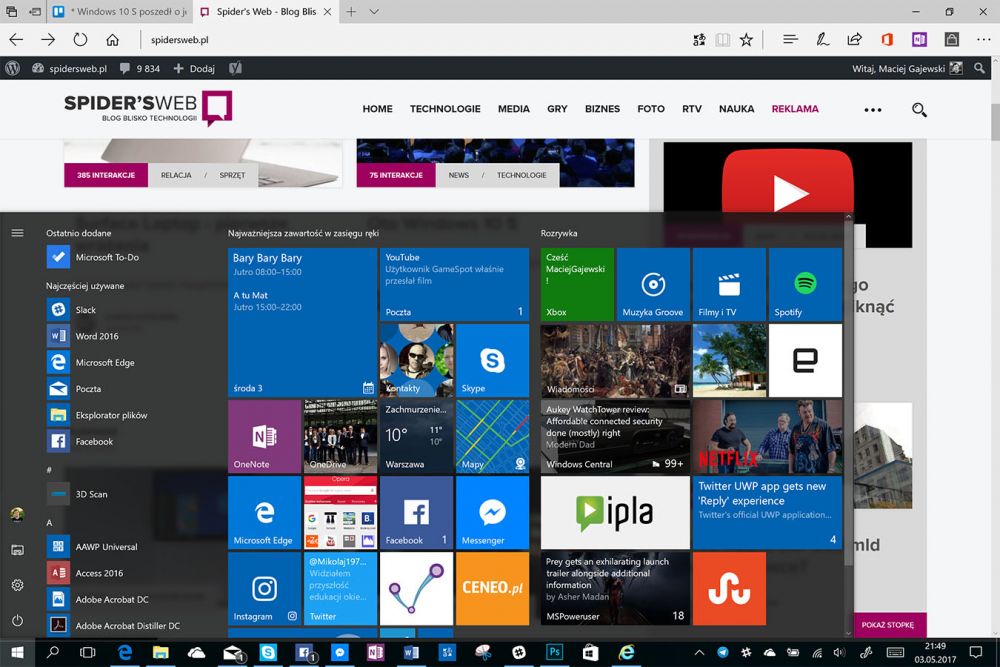Click the Dodaj button in admin bar
The width and height of the screenshot is (1000, 667).
[195, 68]
